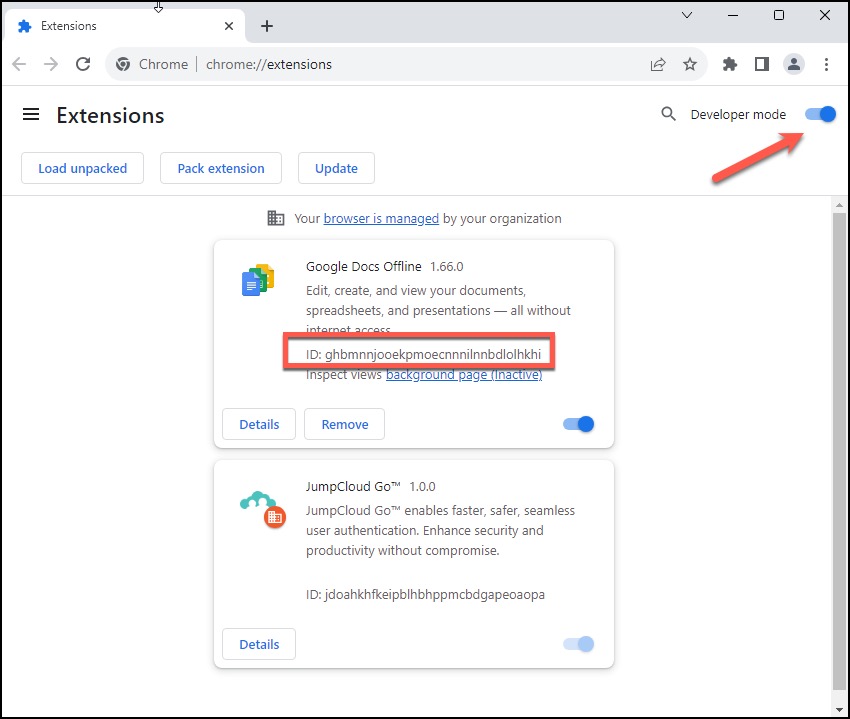Click the Load unpacked button
The height and width of the screenshot is (719, 850).
82,168
